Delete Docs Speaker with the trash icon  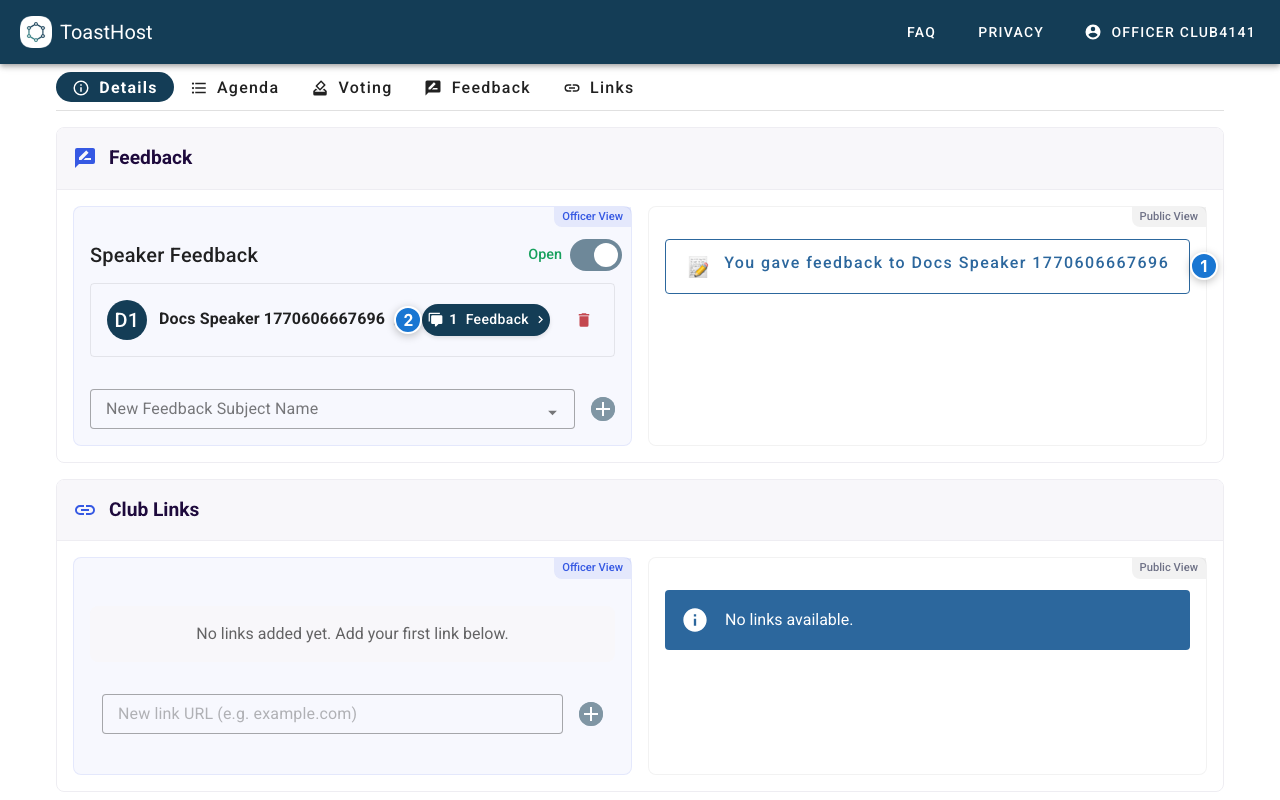pos(584,319)
